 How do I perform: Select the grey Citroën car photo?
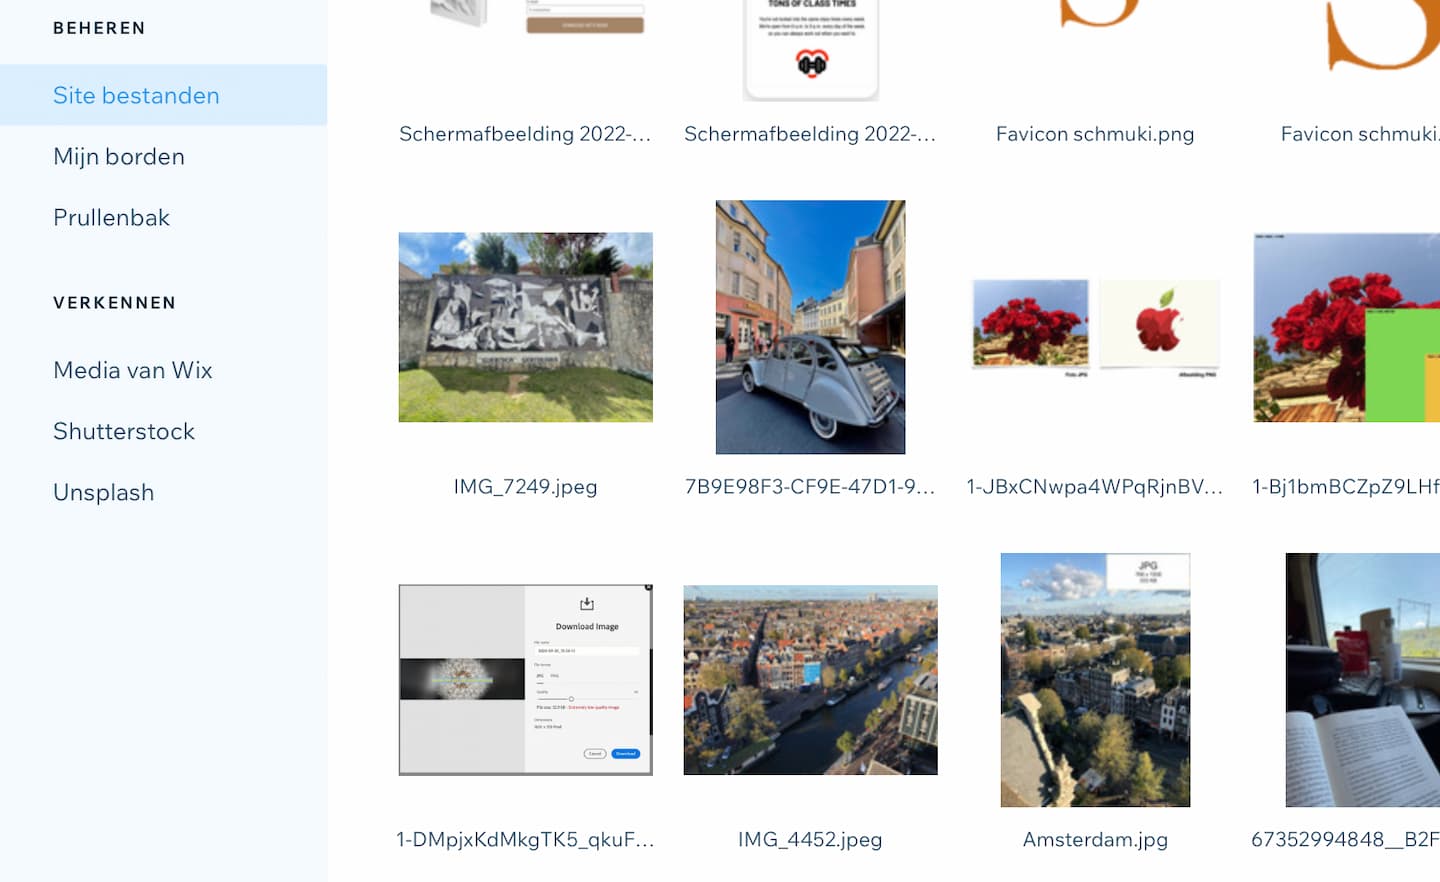click(x=810, y=327)
